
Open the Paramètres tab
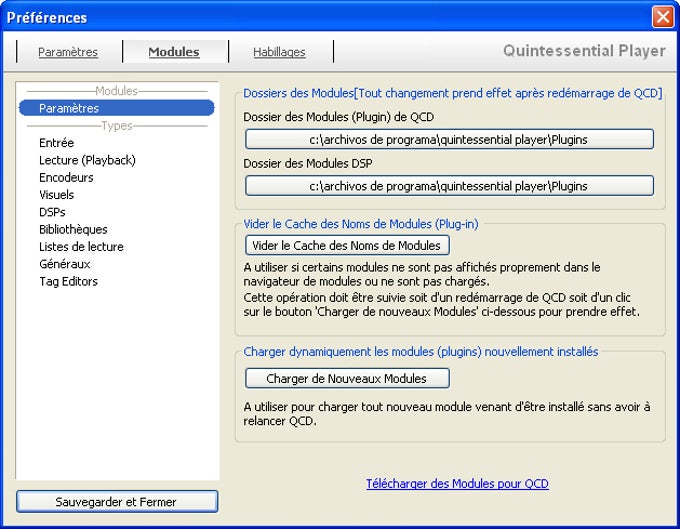tap(68, 52)
